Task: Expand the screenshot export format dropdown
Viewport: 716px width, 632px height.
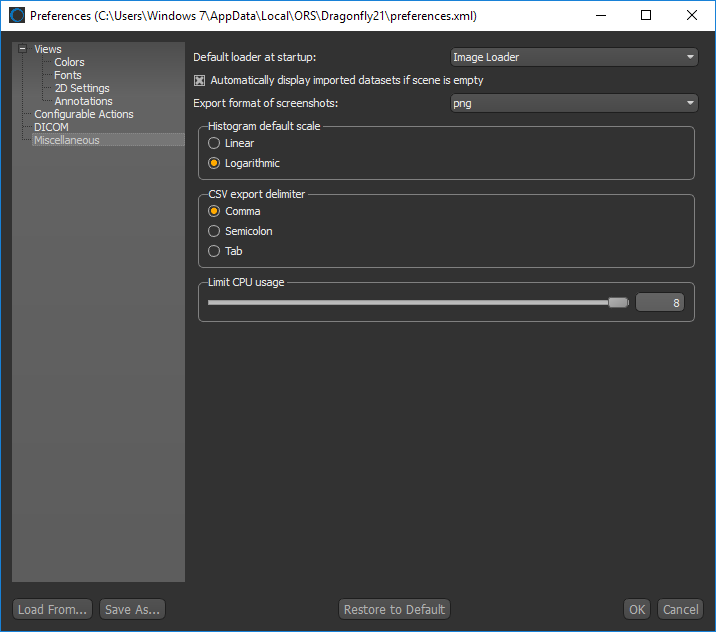Action: click(573, 104)
